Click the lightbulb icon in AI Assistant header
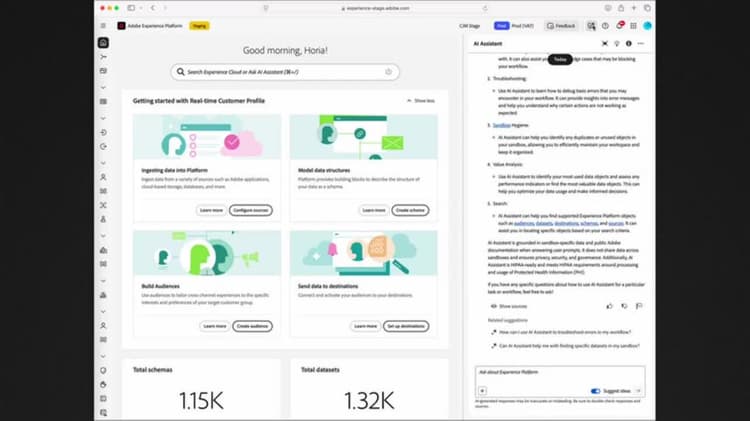Screen dimensions: 750x421 [x=617, y=44]
